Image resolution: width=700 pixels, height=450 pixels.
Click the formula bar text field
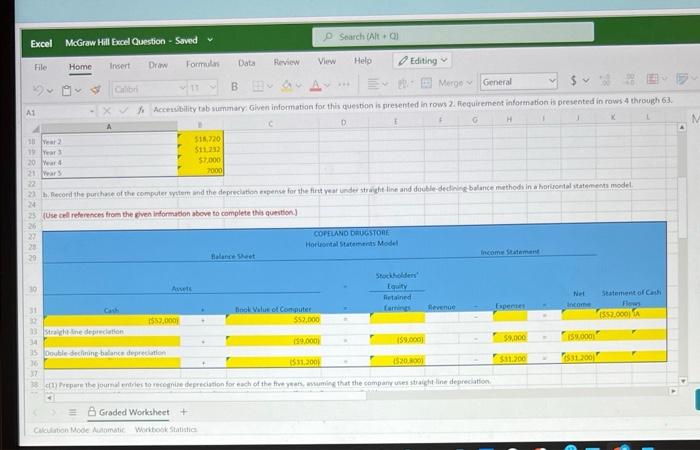(413, 104)
